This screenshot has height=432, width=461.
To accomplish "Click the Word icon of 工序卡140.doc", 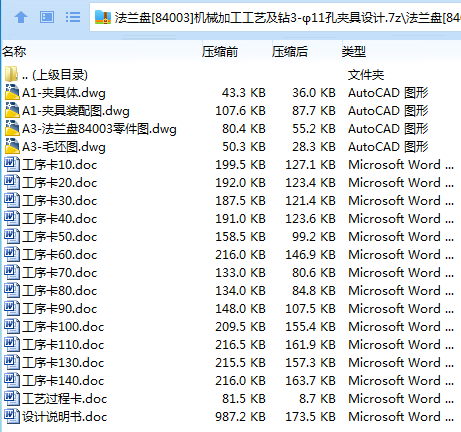I will 12,380.
